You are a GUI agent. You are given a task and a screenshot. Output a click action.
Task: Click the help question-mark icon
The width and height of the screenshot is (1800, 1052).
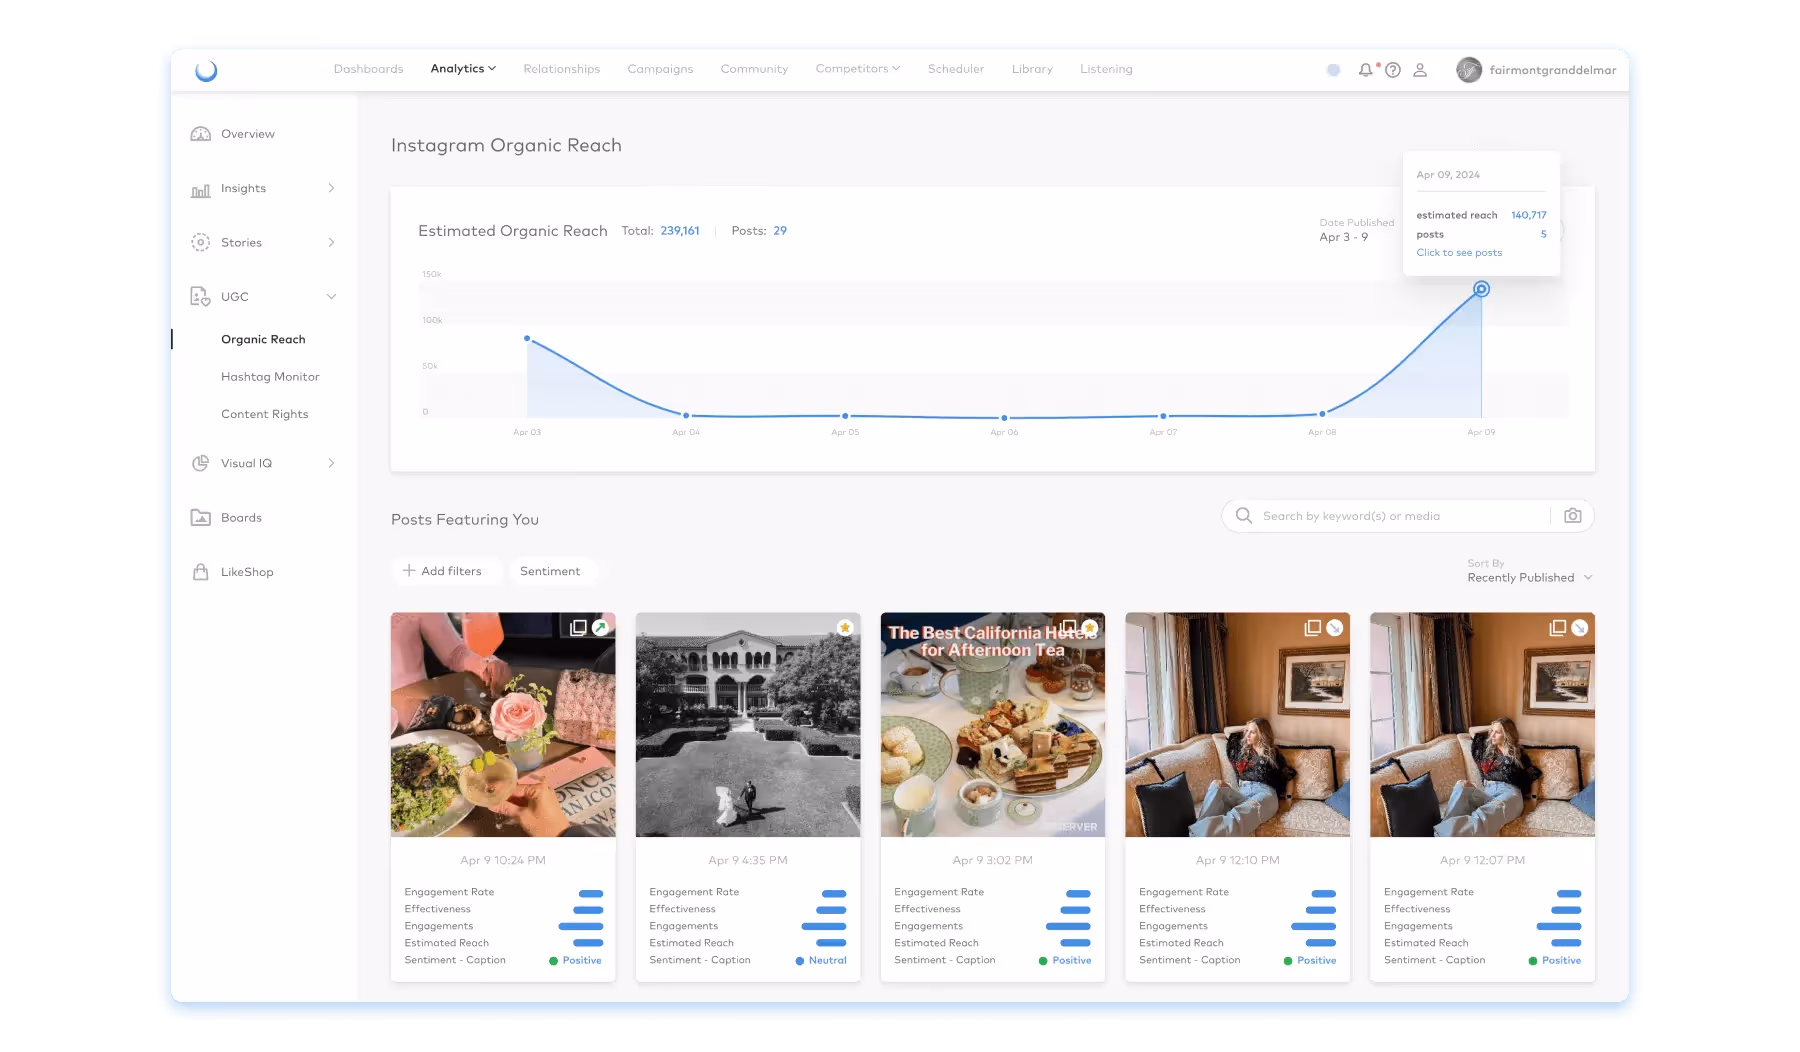[x=1393, y=69]
